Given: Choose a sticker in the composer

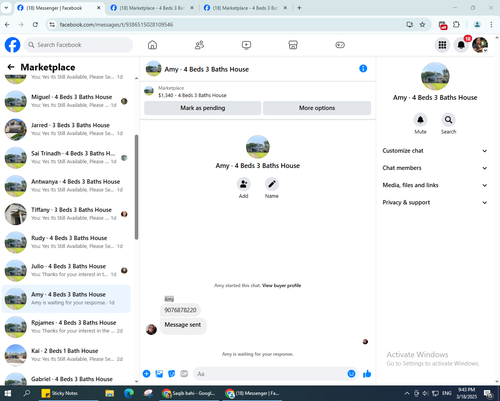Looking at the screenshot, I should tap(172, 374).
